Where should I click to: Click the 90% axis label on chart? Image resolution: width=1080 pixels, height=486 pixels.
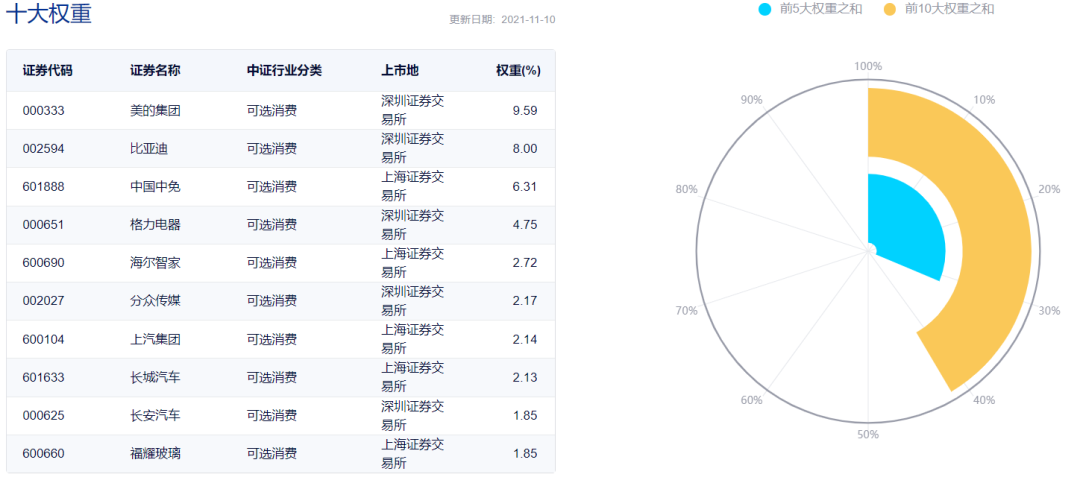pyautogui.click(x=751, y=99)
